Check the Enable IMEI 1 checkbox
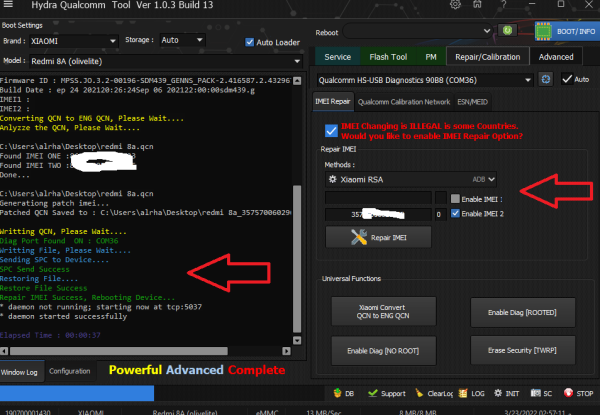Screen dimensions: 600x415 [455, 199]
